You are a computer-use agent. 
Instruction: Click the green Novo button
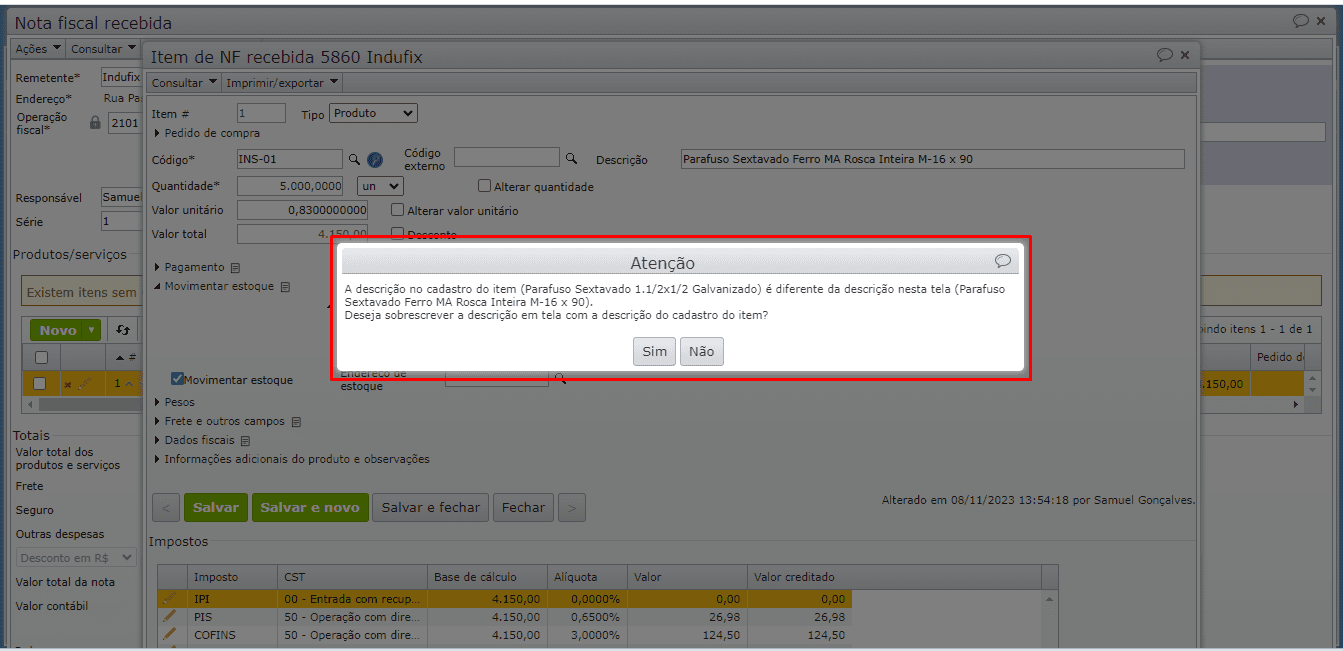pyautogui.click(x=58, y=330)
